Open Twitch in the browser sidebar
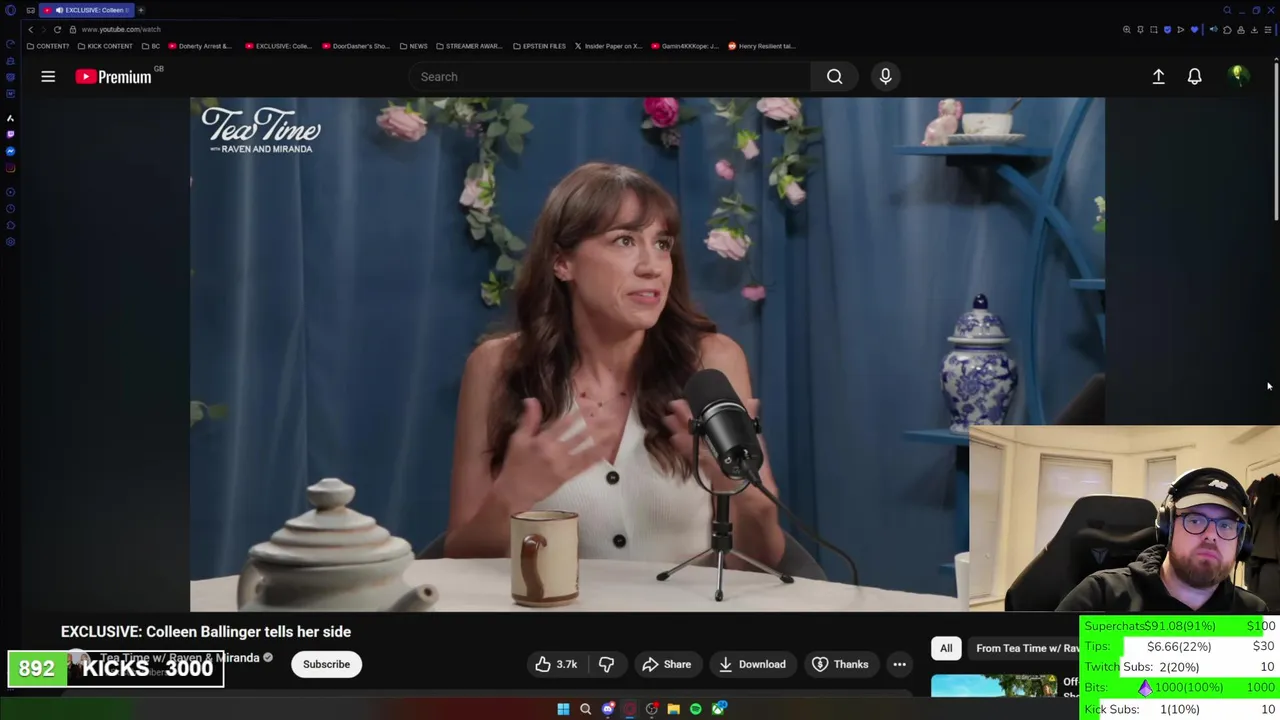 tap(10, 134)
